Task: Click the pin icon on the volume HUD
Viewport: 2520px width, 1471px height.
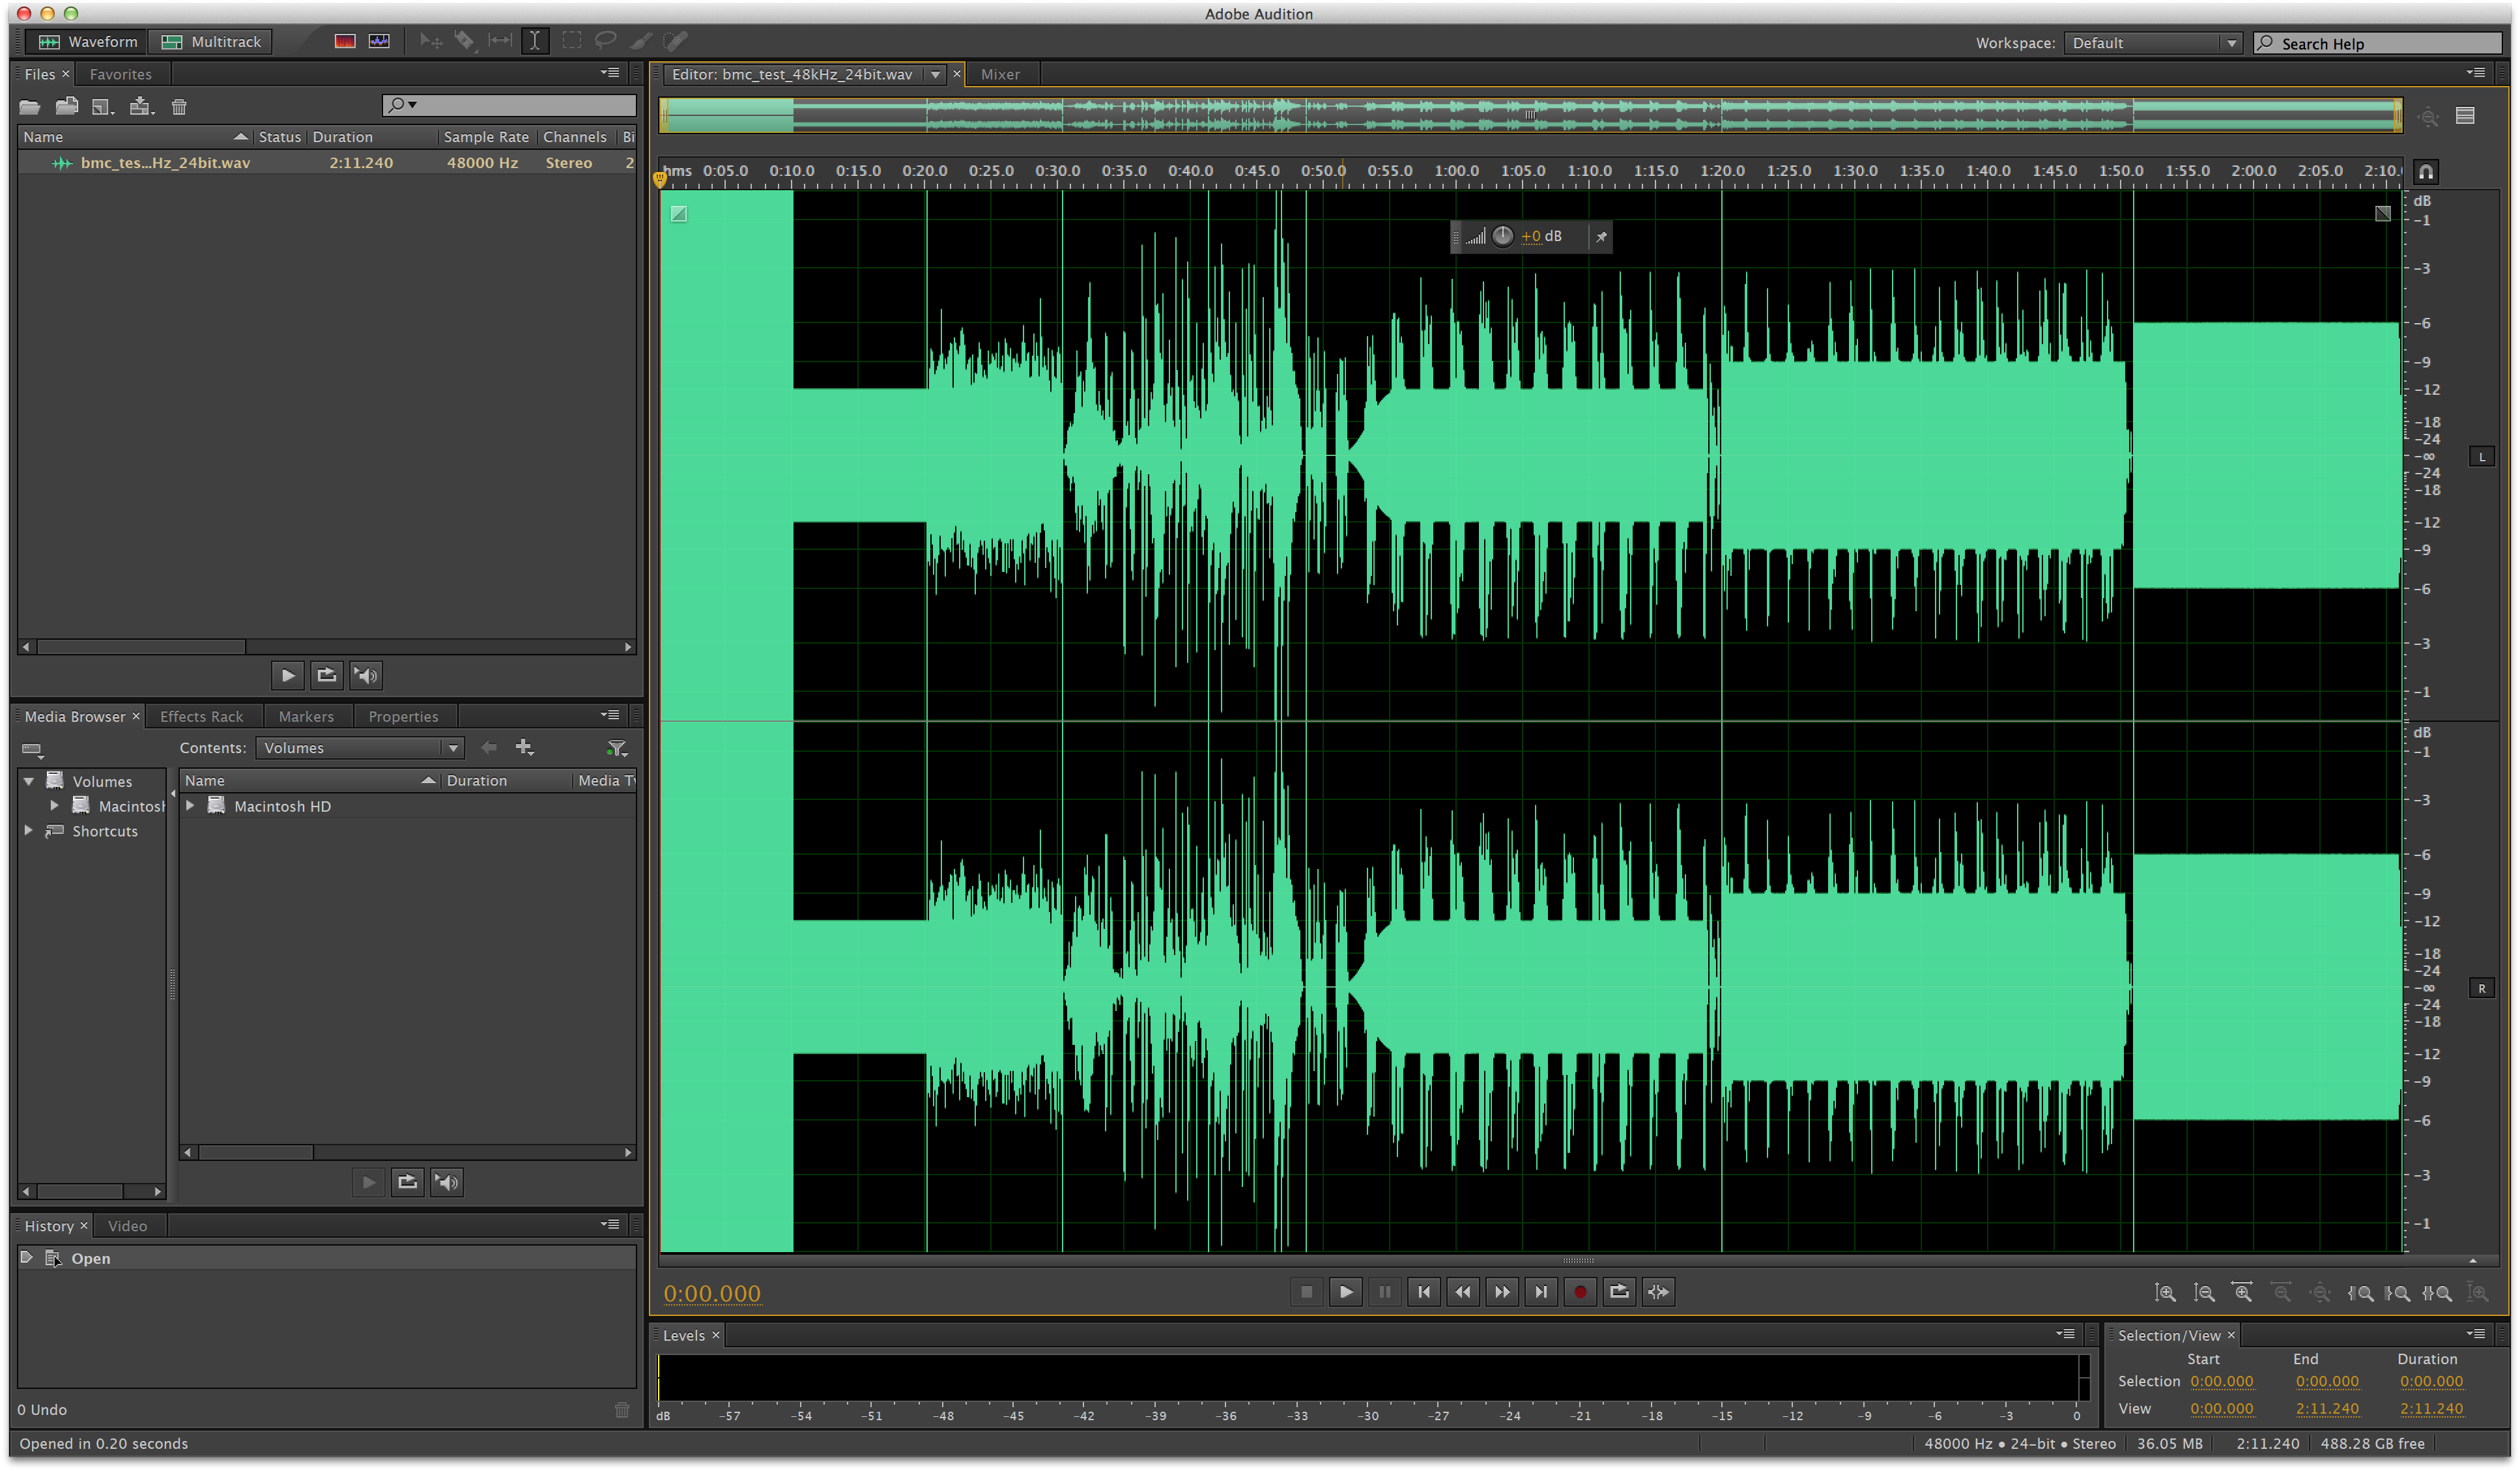Action: point(1601,237)
